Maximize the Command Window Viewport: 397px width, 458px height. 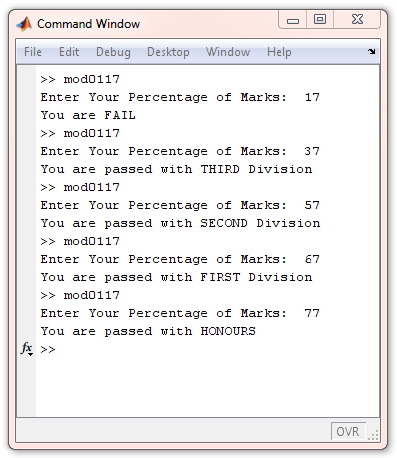click(320, 19)
